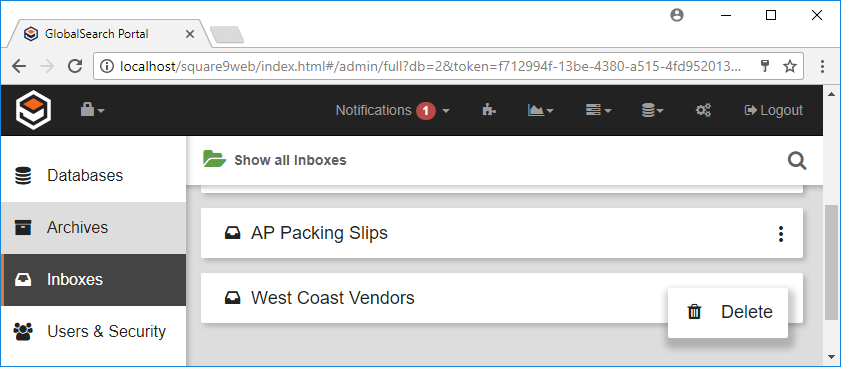Choose Delete from the popup menu

point(728,312)
